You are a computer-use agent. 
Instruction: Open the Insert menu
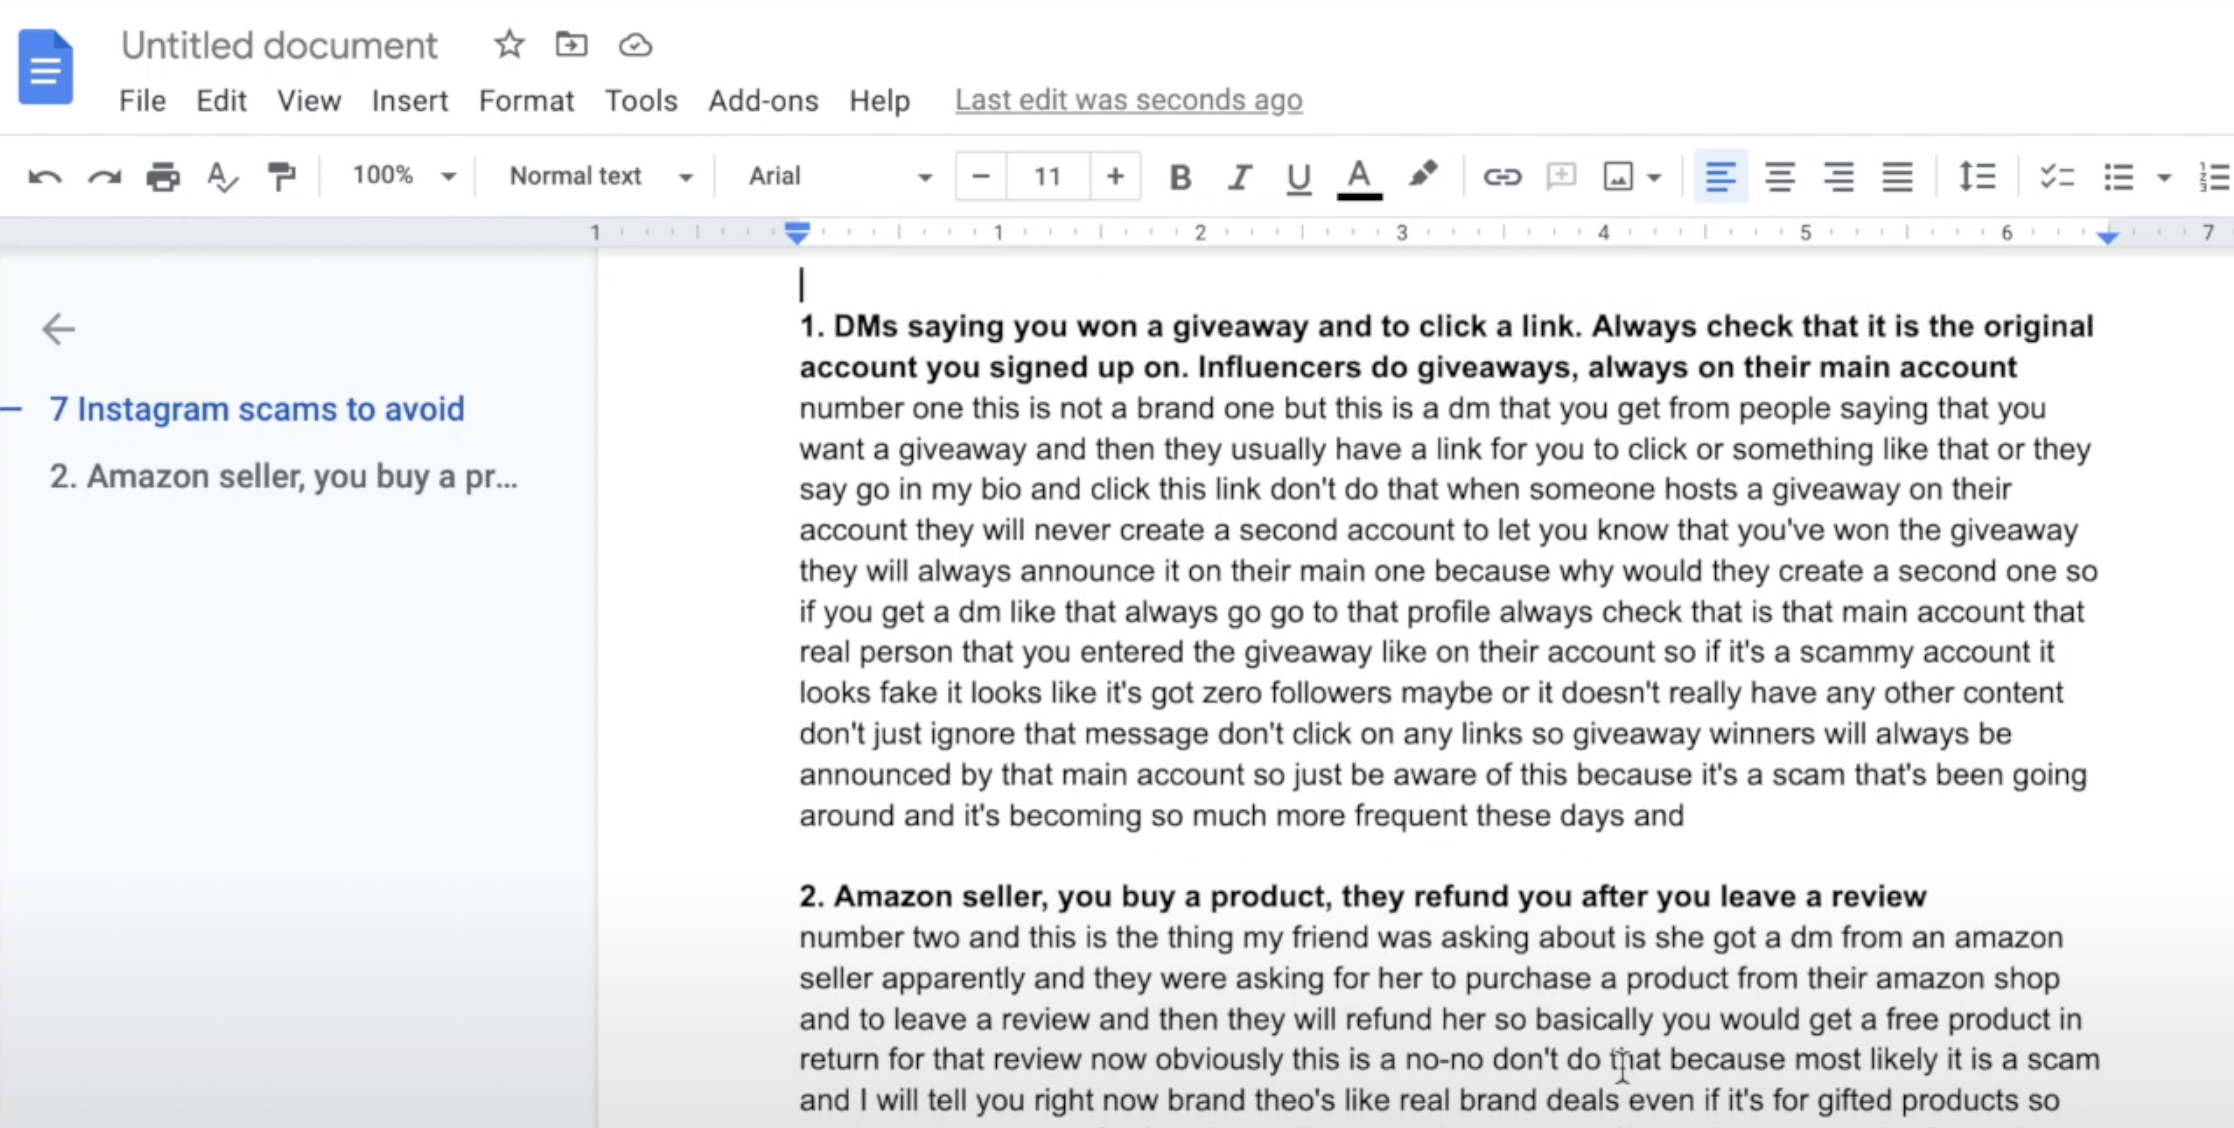coord(410,101)
